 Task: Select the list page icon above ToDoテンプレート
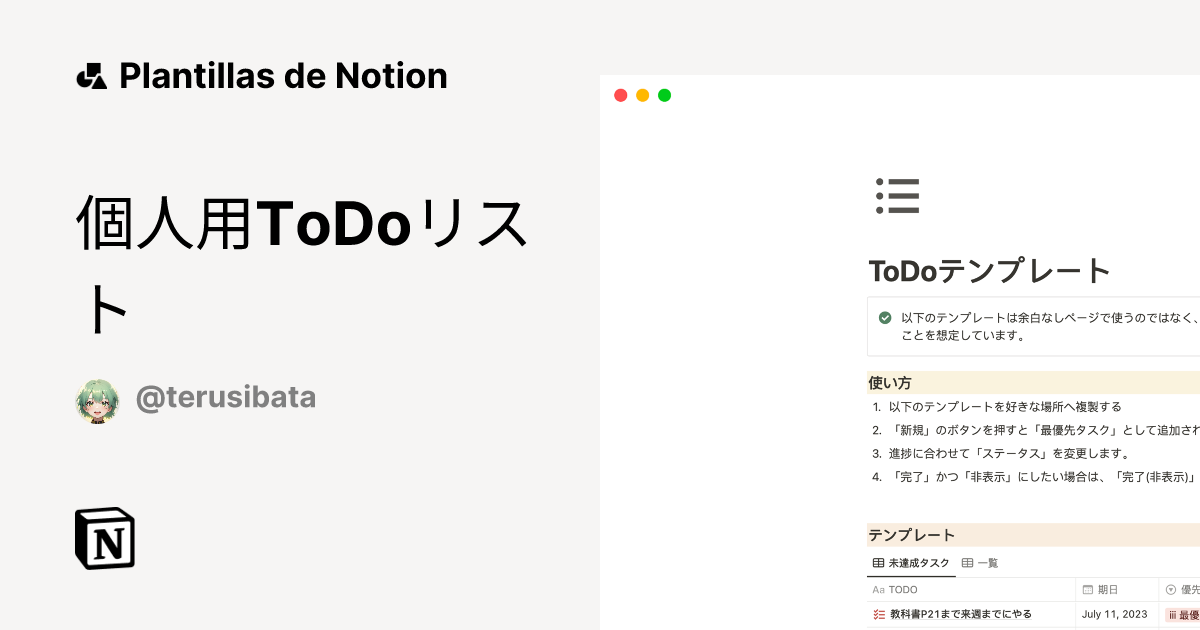(897, 197)
